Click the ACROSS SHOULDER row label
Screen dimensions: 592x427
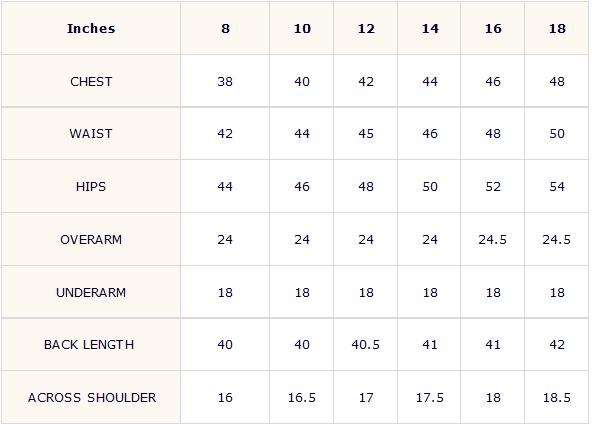tap(92, 398)
